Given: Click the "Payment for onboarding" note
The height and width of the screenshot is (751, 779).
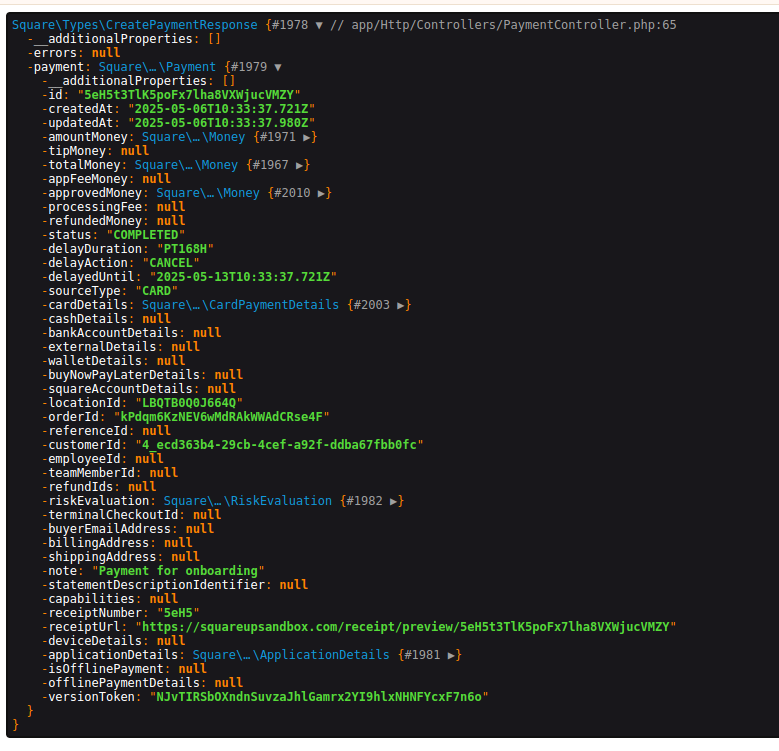Looking at the screenshot, I should (x=178, y=571).
